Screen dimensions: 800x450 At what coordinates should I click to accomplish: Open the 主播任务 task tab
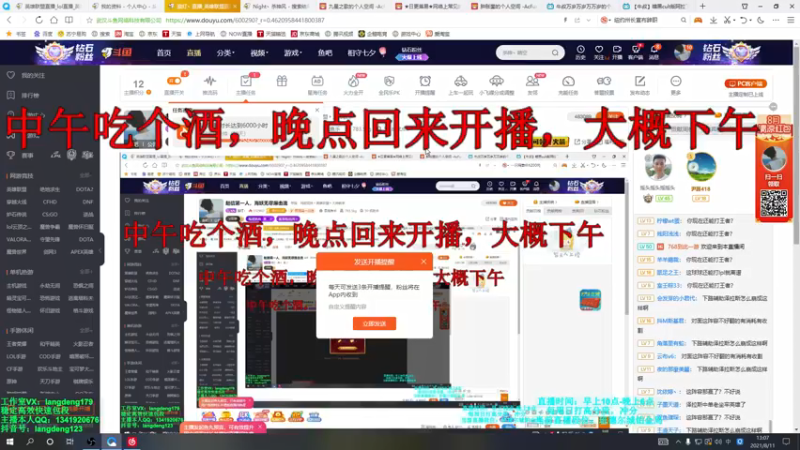point(245,85)
